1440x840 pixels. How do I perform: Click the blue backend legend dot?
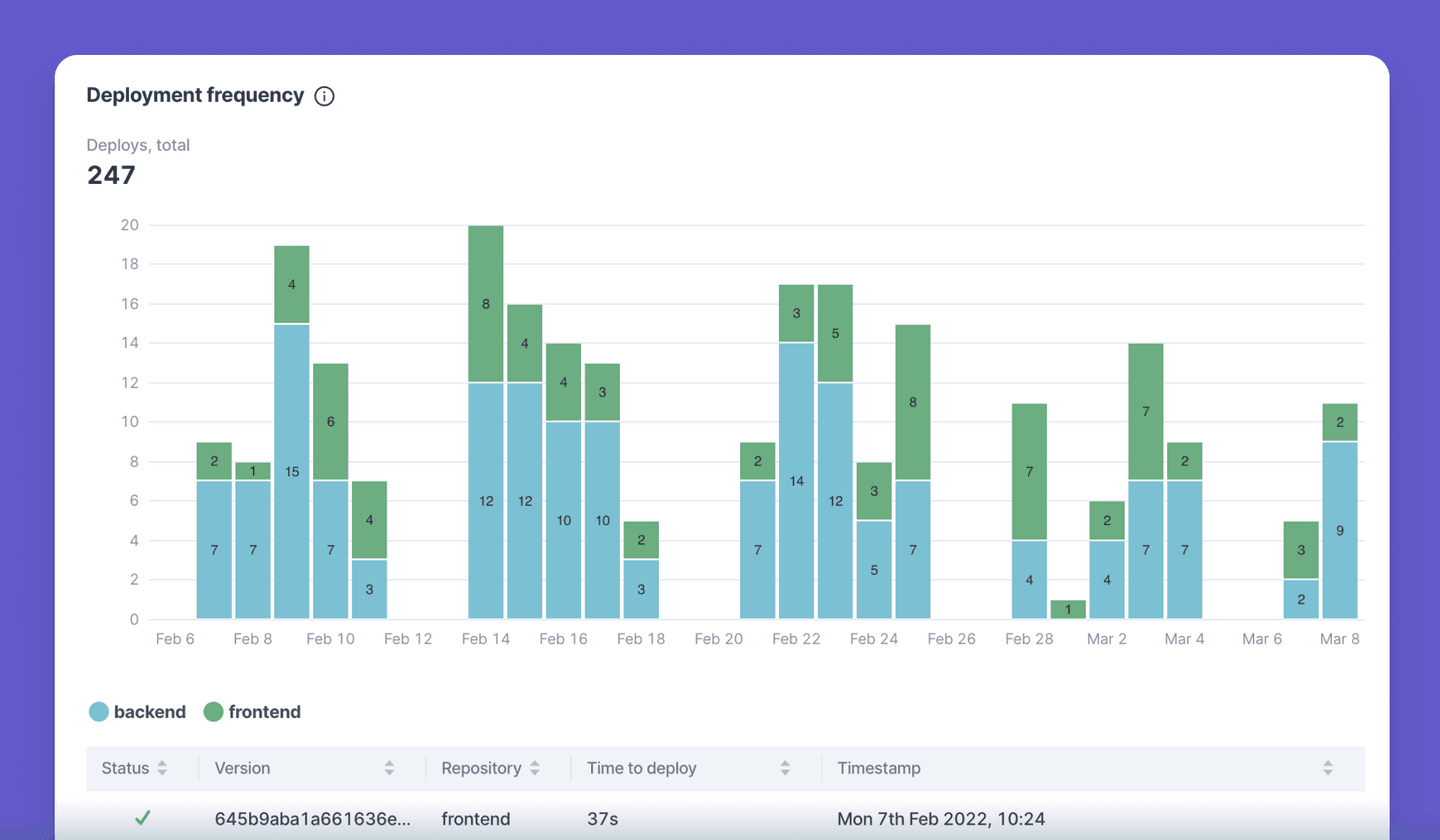[98, 711]
